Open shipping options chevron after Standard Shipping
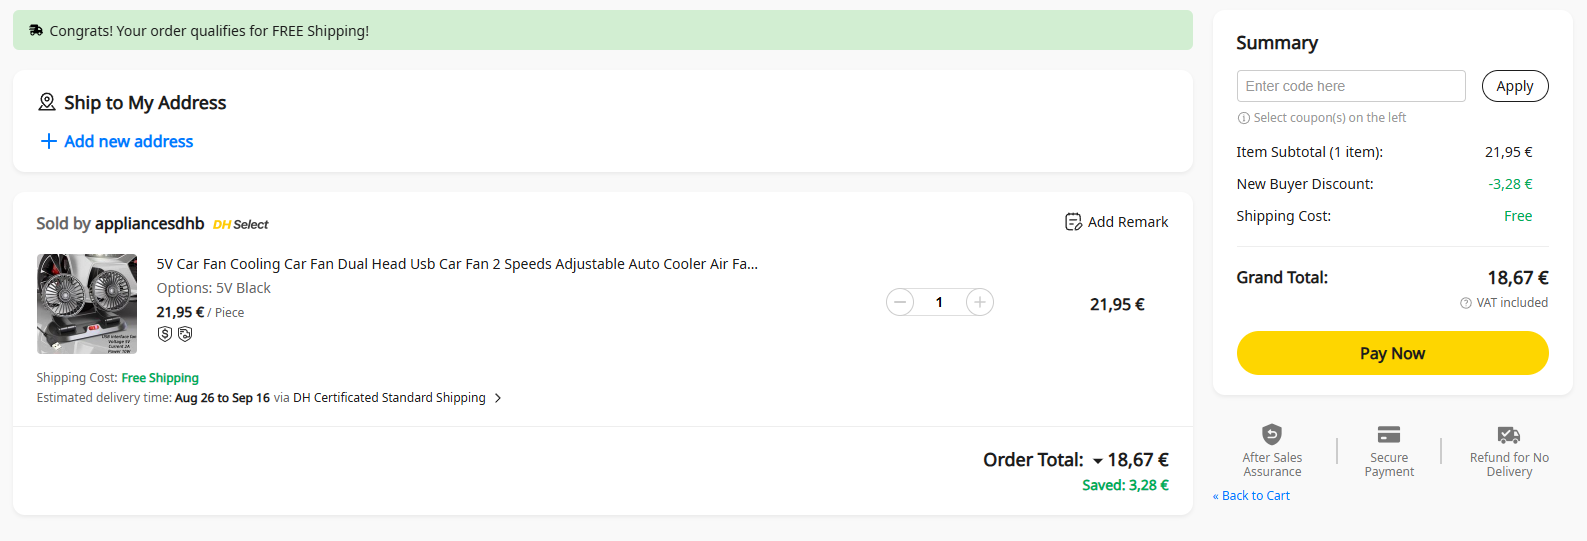Image resolution: width=1587 pixels, height=541 pixels. point(498,398)
